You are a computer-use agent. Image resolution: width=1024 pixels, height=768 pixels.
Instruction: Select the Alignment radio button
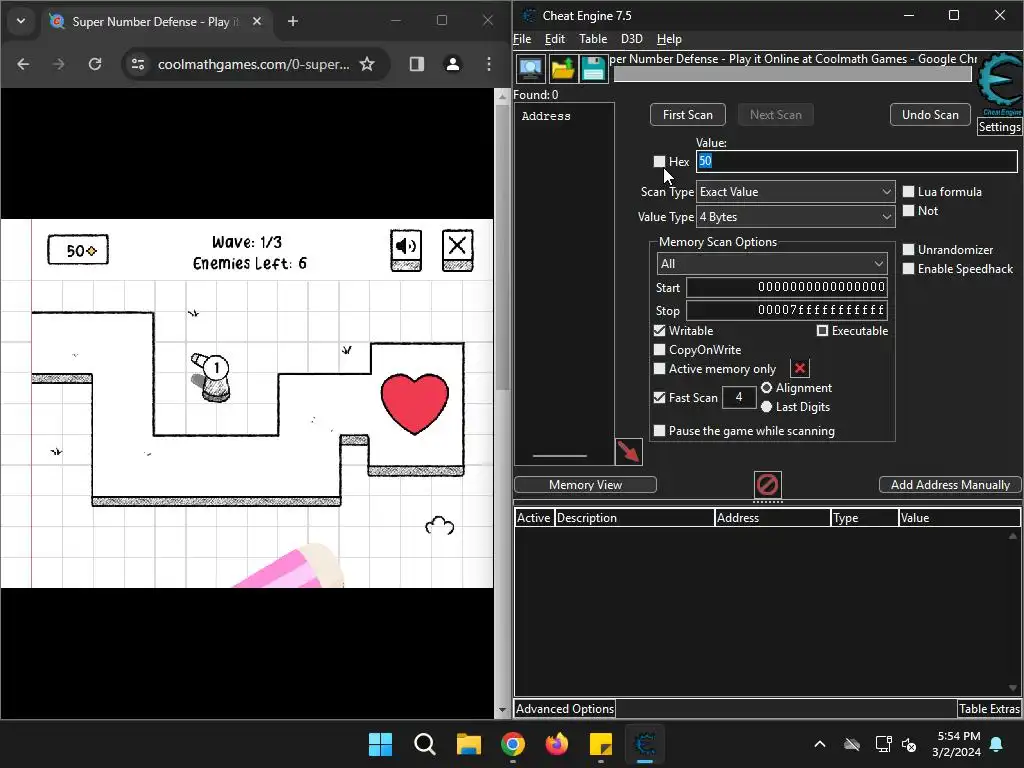coord(767,387)
